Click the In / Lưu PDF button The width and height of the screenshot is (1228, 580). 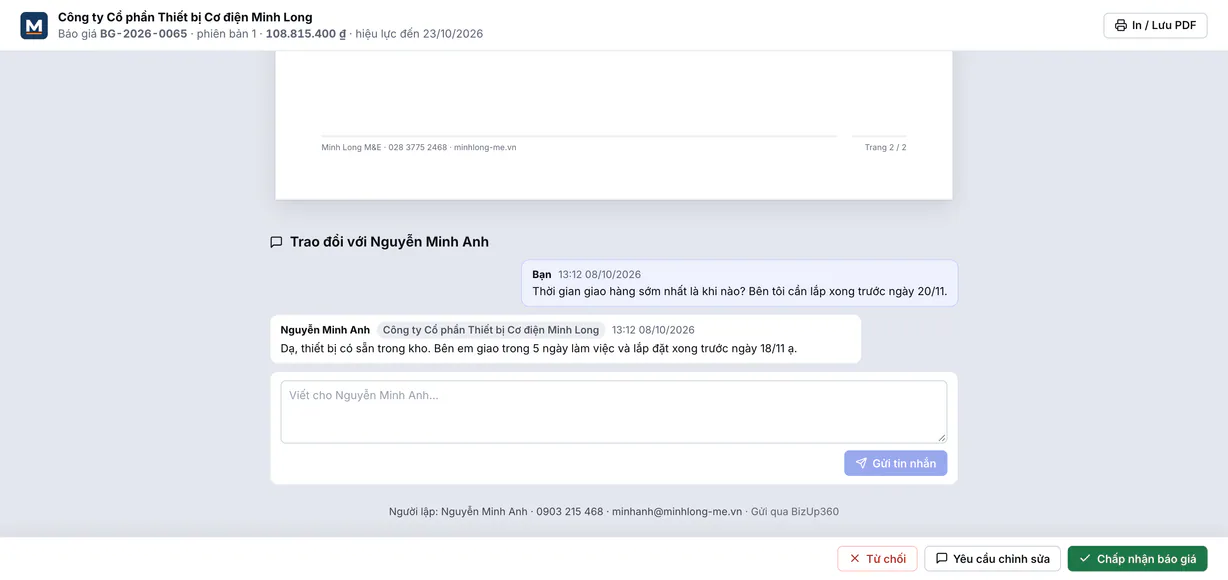click(1155, 25)
